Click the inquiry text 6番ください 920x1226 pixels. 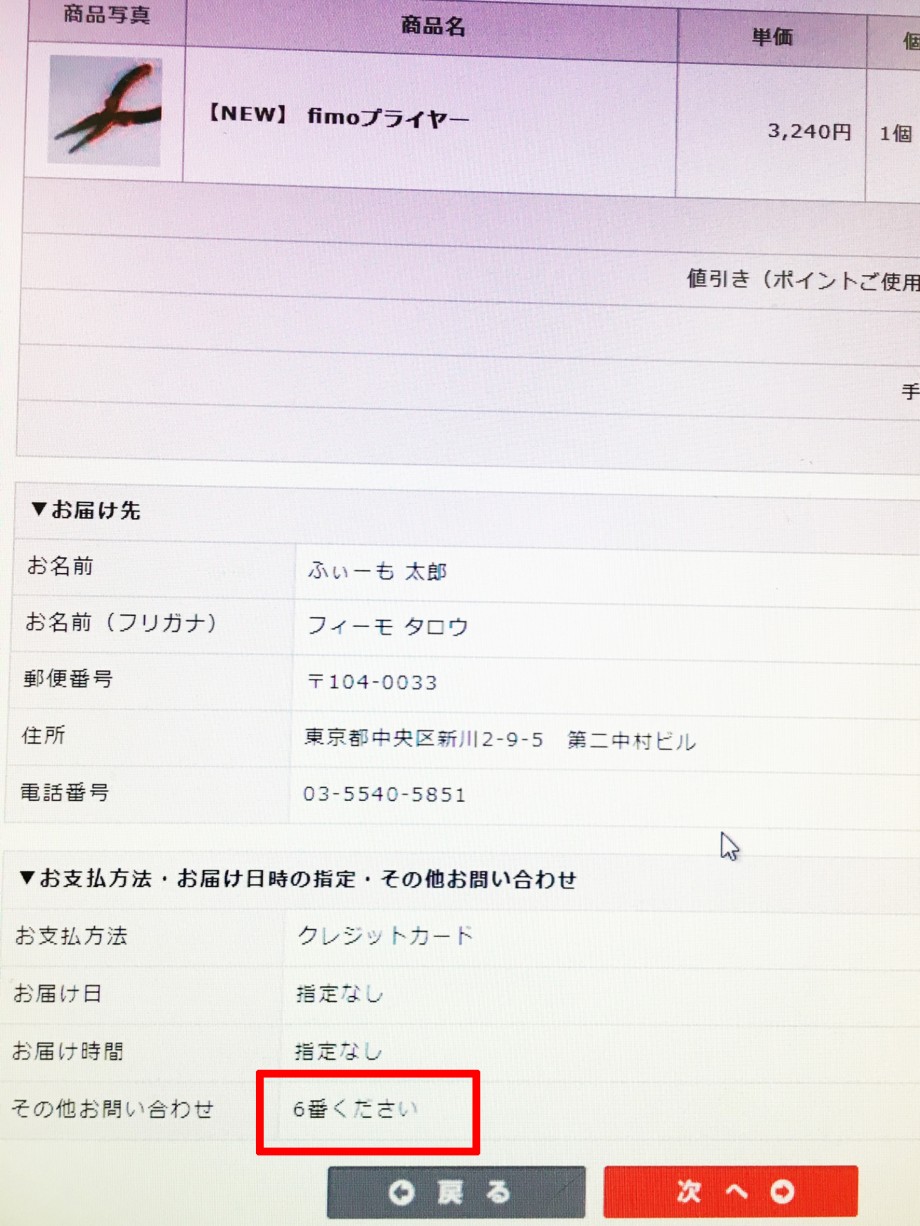click(x=355, y=1109)
